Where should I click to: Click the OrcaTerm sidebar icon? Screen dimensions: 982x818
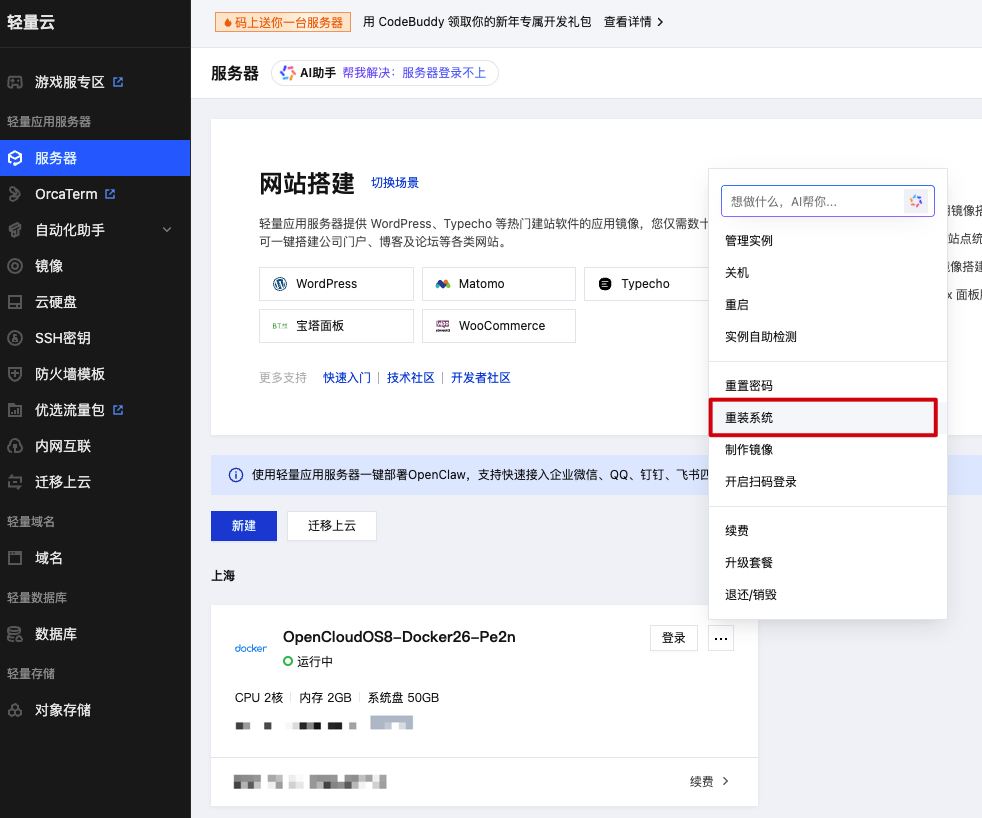click(15, 194)
